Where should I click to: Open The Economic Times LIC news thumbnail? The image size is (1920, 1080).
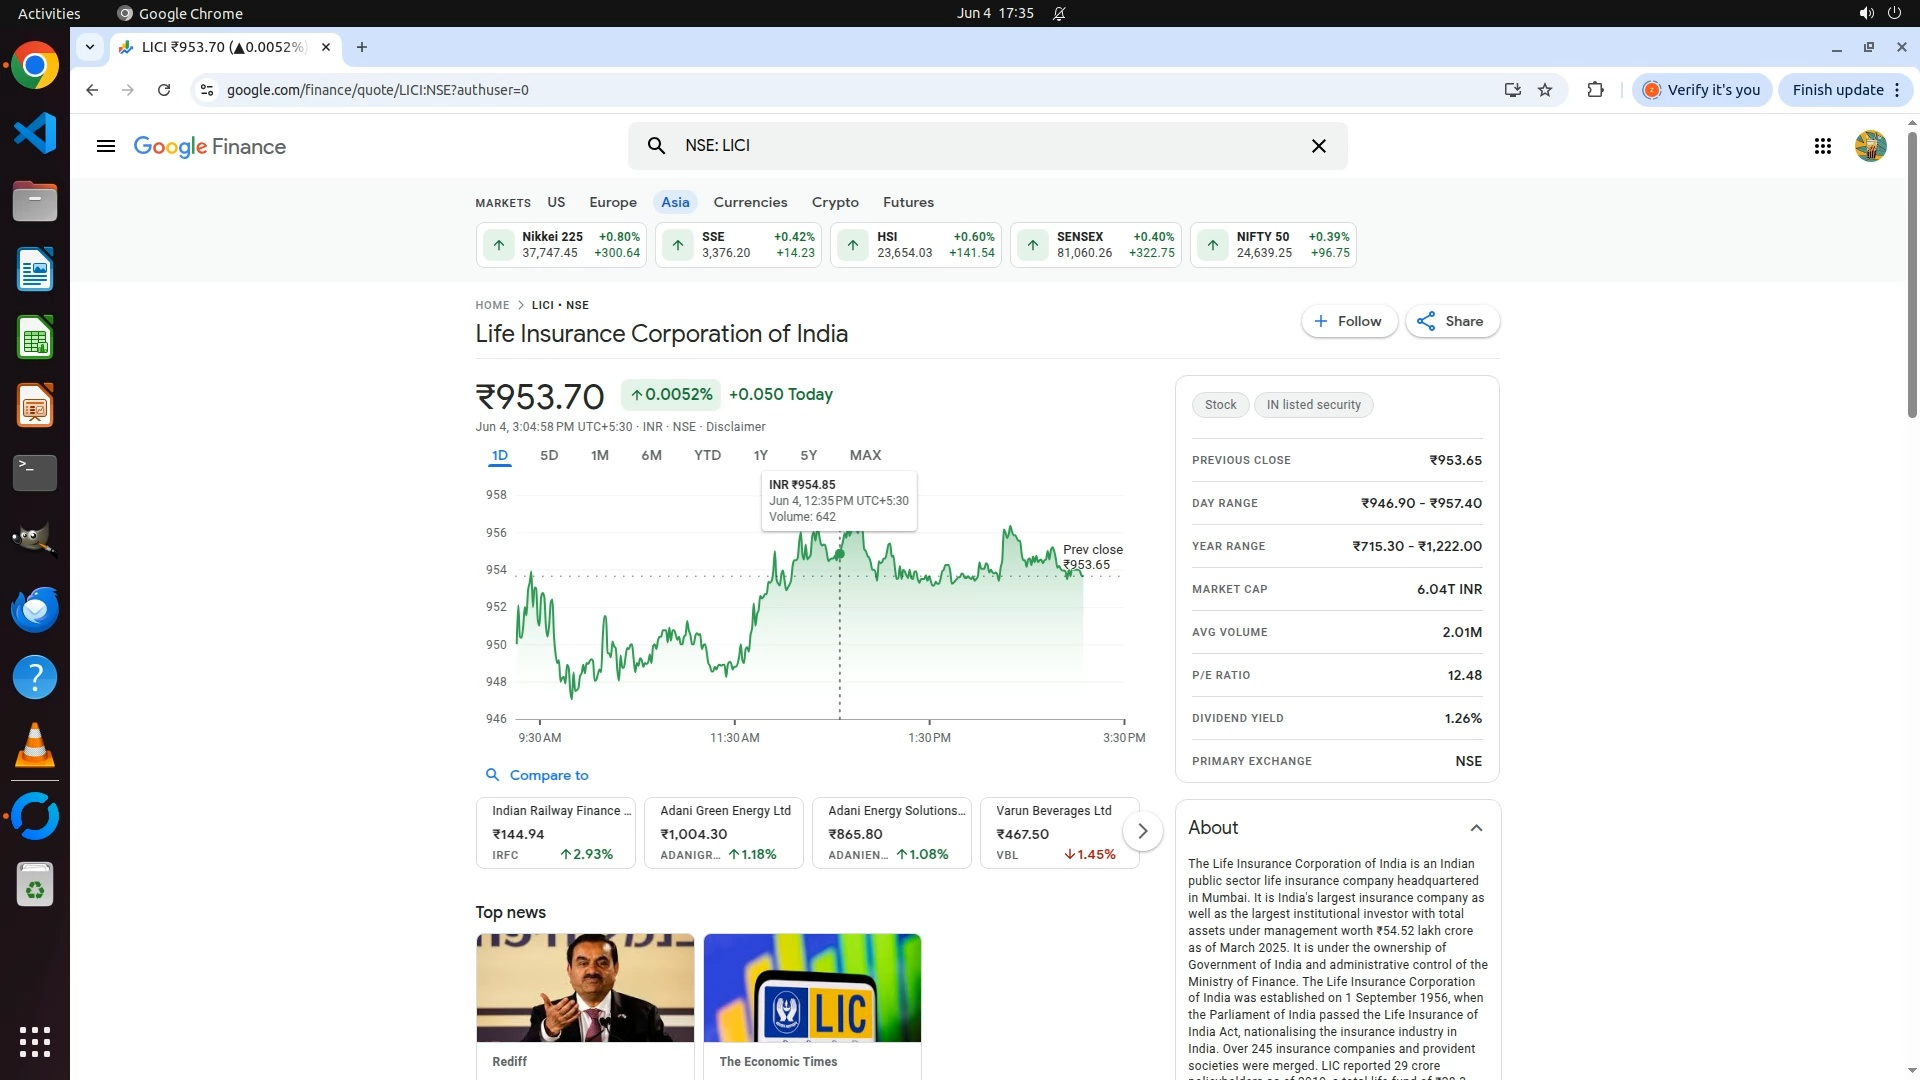pyautogui.click(x=812, y=988)
